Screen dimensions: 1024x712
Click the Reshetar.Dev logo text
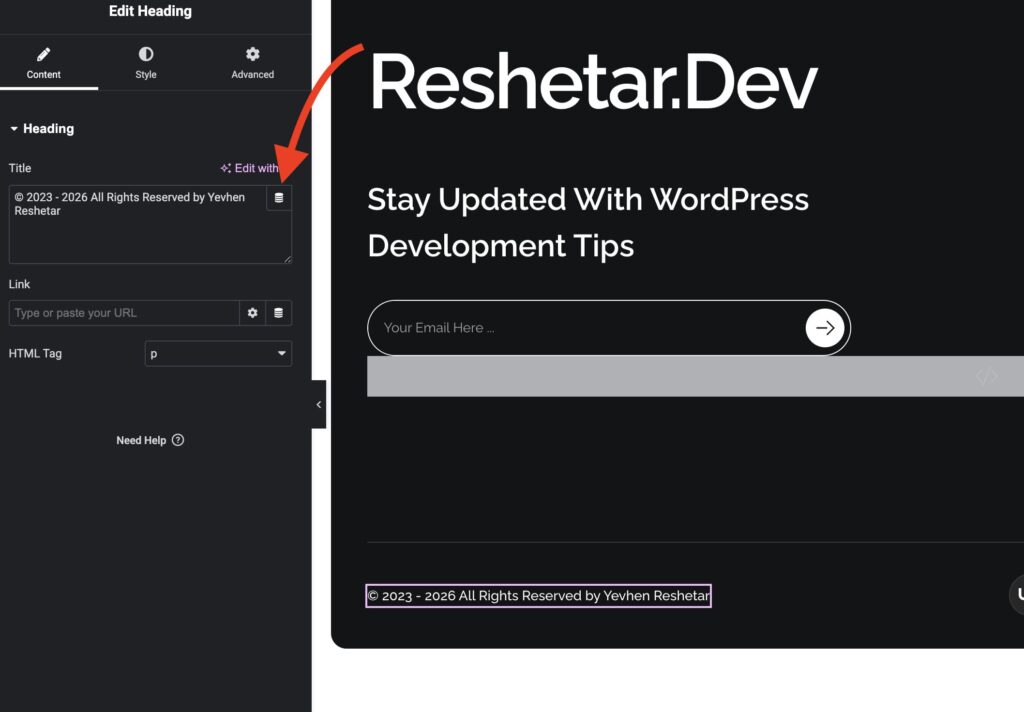tap(594, 82)
